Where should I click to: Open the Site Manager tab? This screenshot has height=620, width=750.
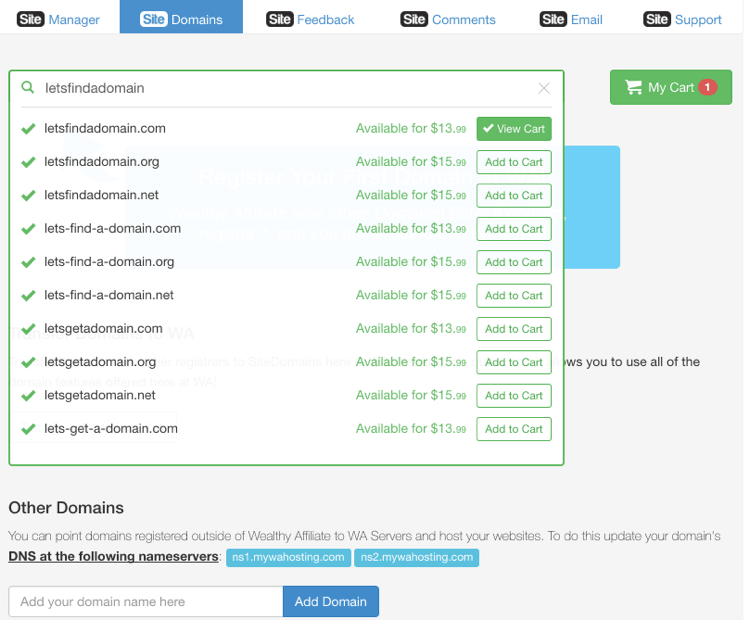58,19
